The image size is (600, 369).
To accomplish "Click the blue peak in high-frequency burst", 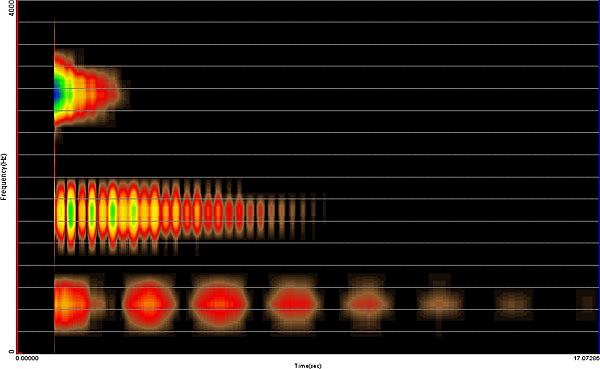I will click(x=57, y=92).
